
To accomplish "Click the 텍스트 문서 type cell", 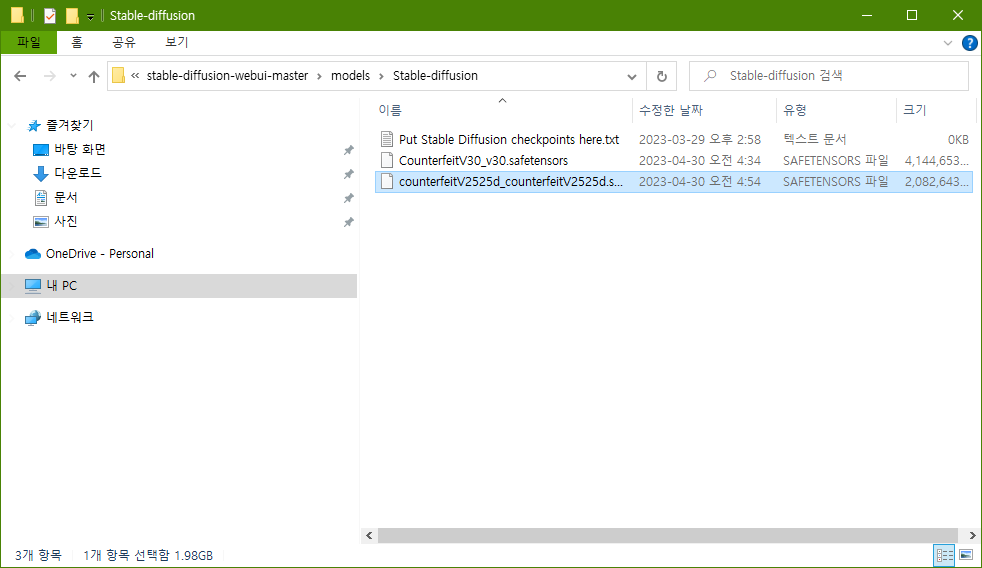I will click(x=814, y=139).
